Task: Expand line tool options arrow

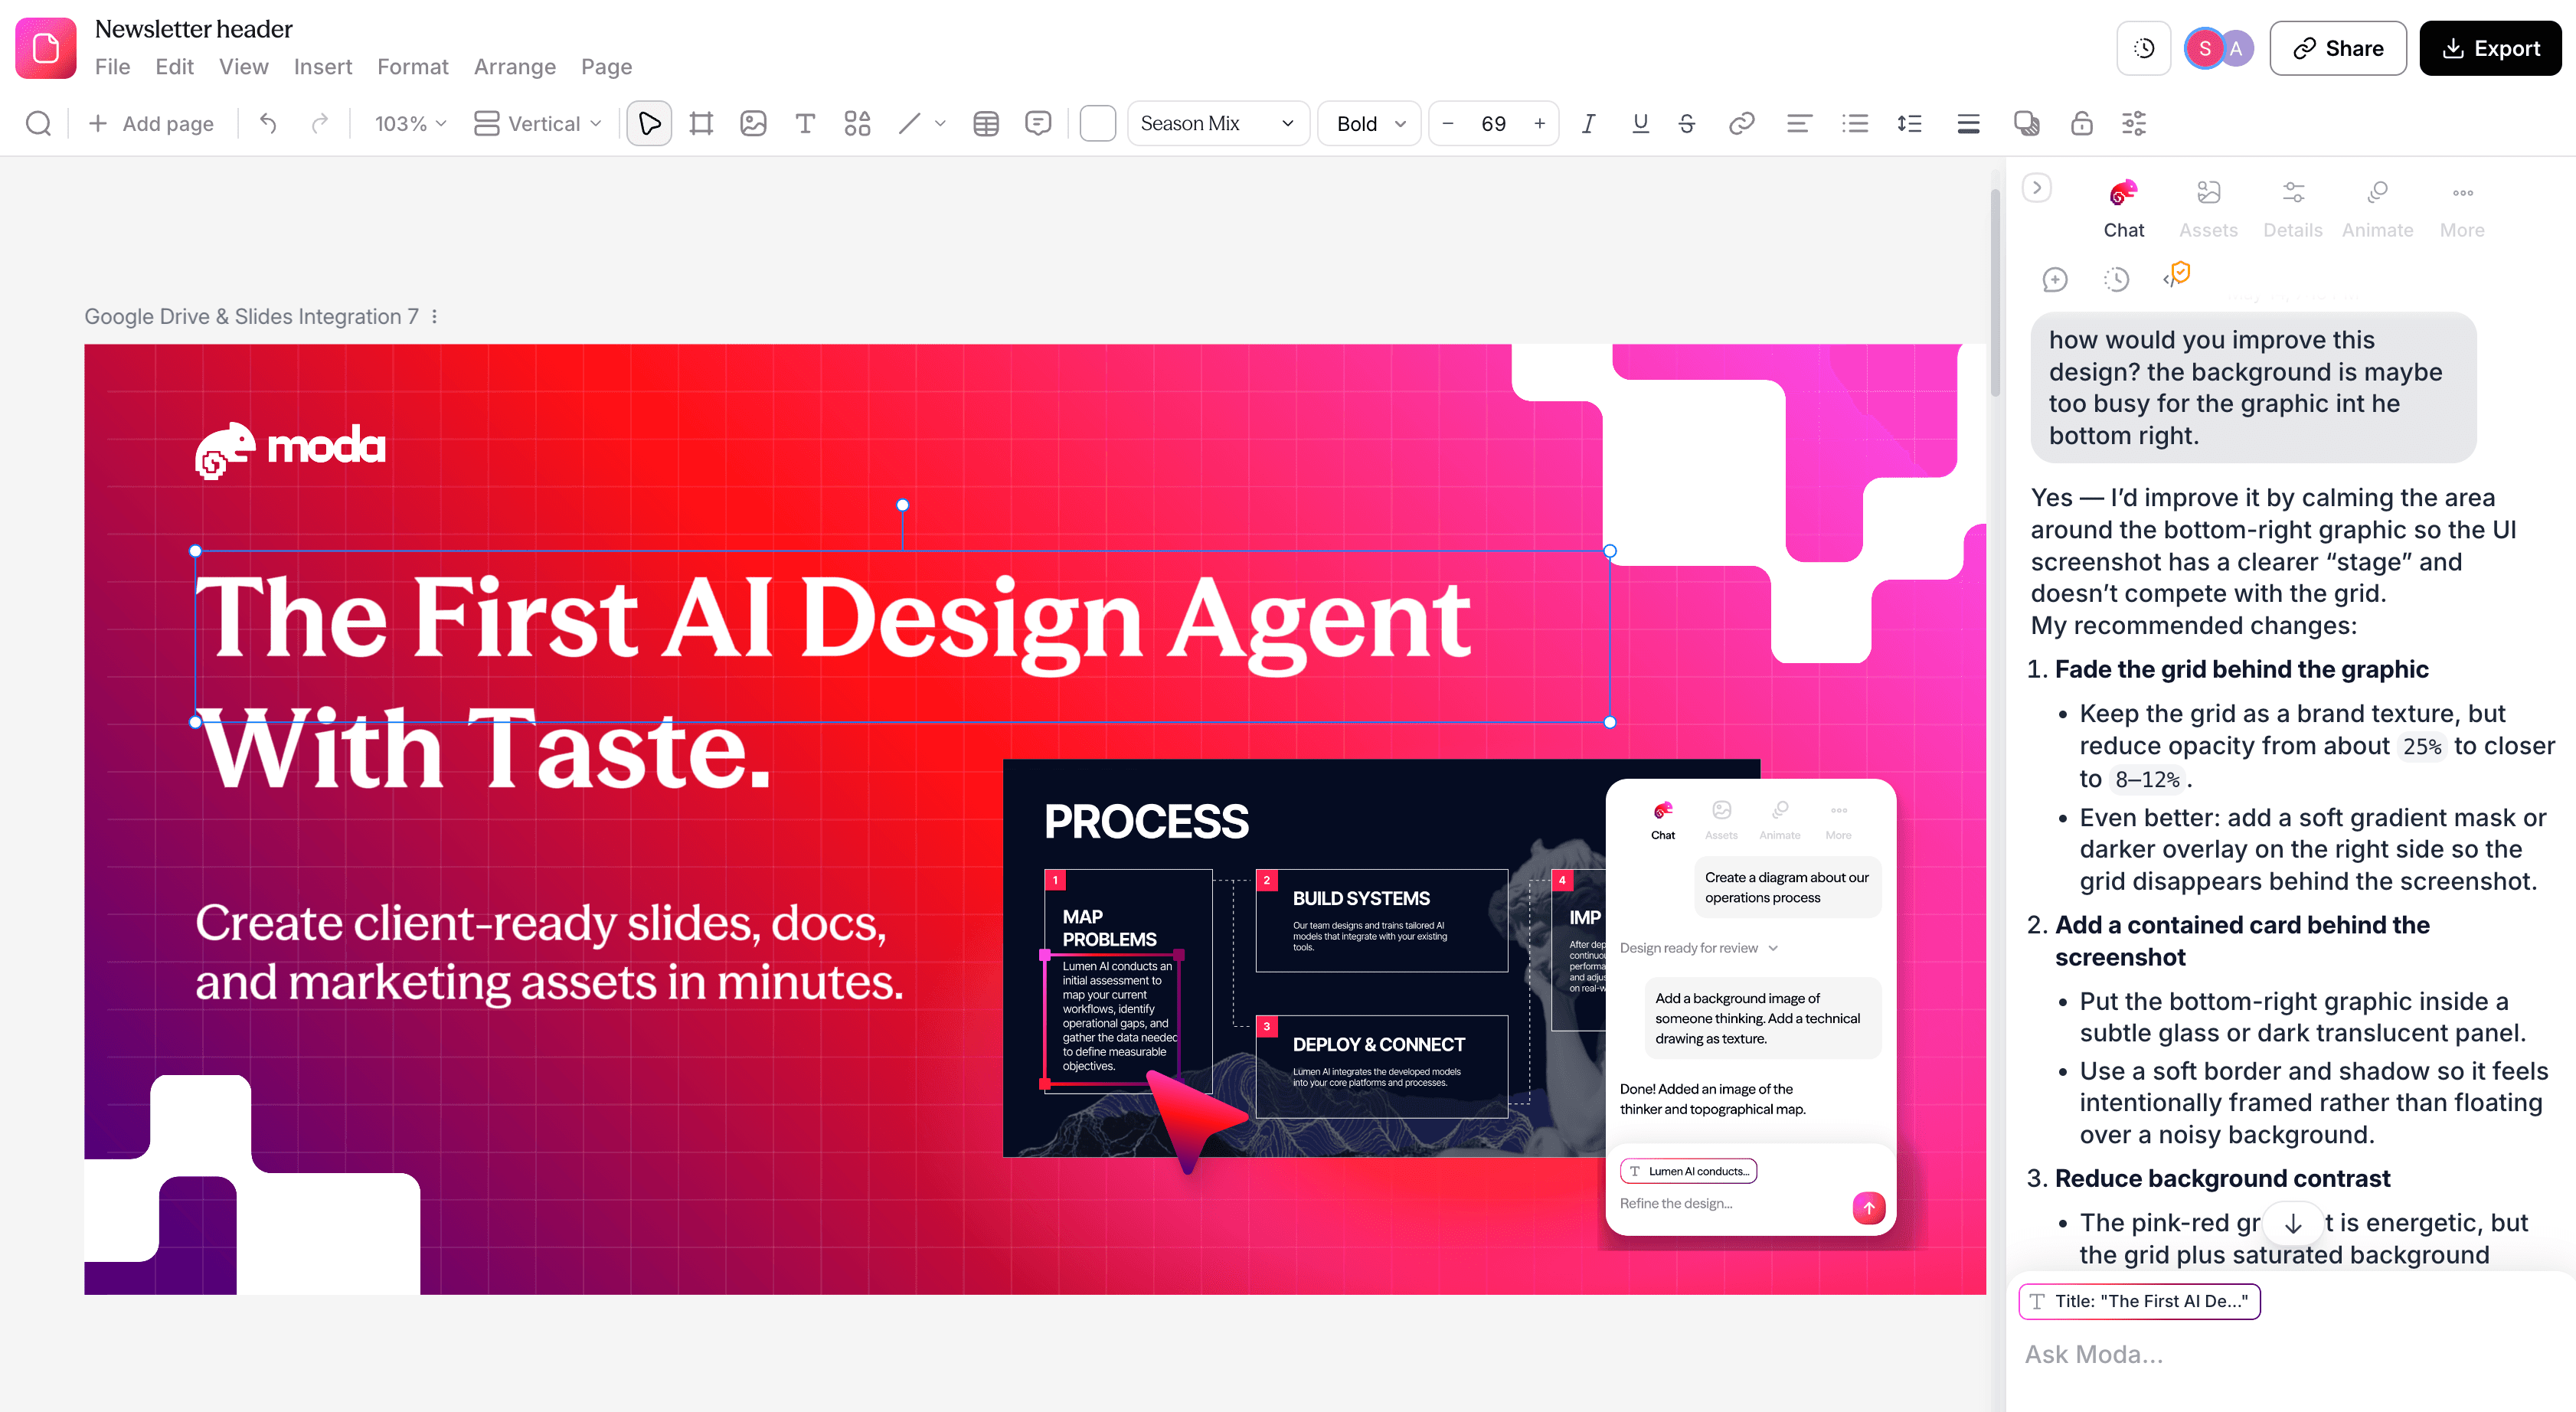Action: coord(941,124)
